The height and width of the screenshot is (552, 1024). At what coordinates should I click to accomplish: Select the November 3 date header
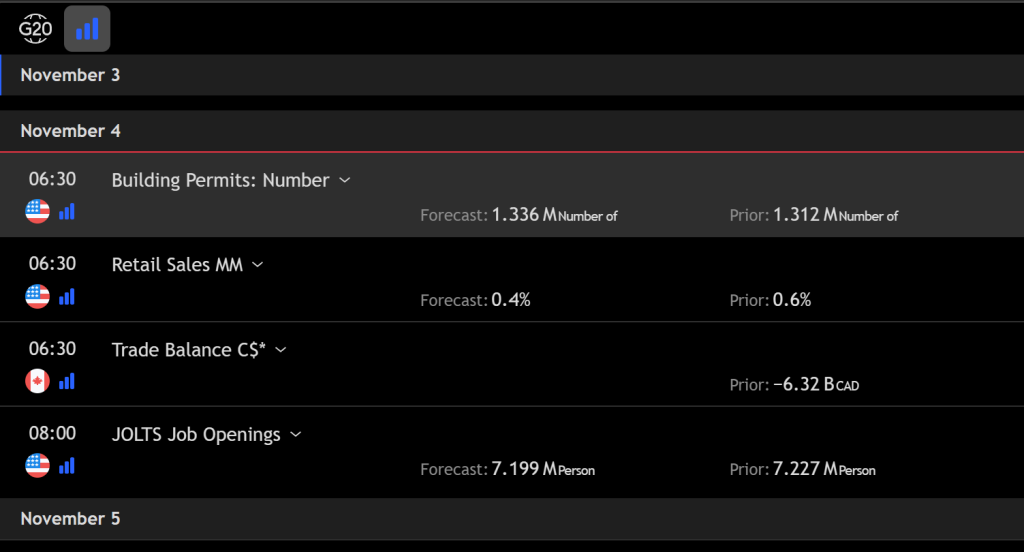pos(70,75)
